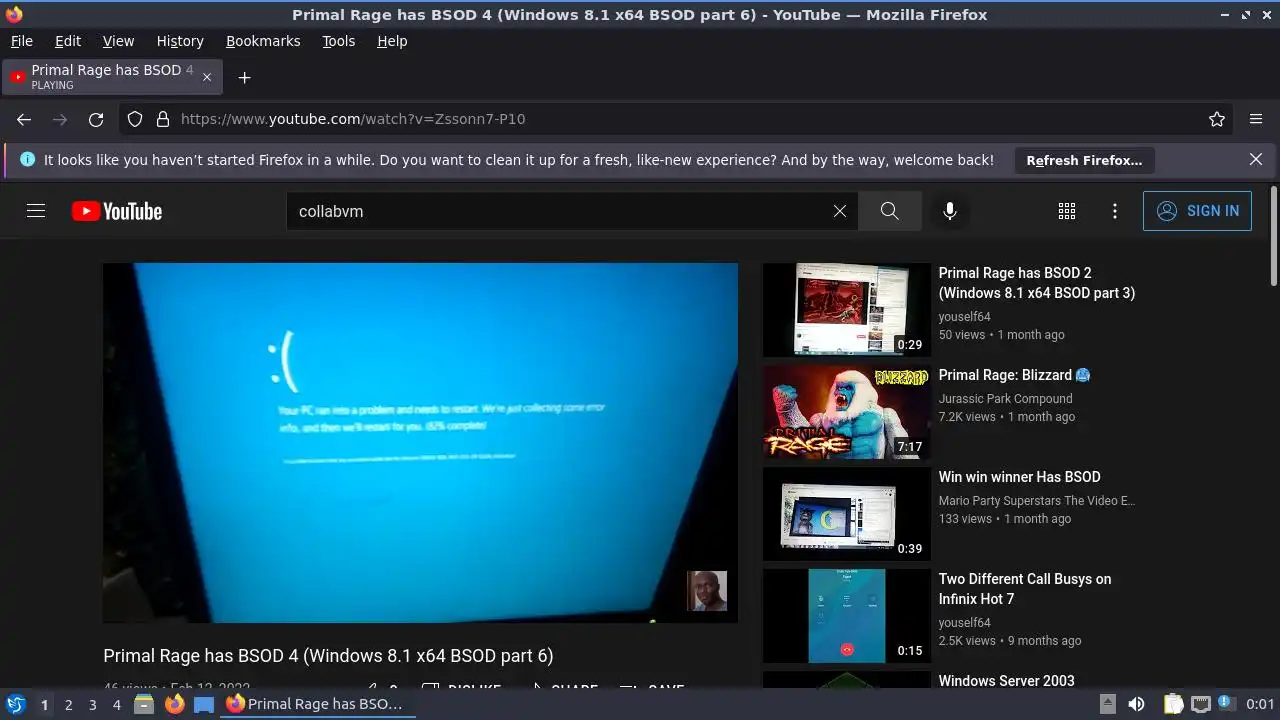Screen dimensions: 1280x720
Task: Click the SIGN IN button
Action: pyautogui.click(x=1197, y=211)
